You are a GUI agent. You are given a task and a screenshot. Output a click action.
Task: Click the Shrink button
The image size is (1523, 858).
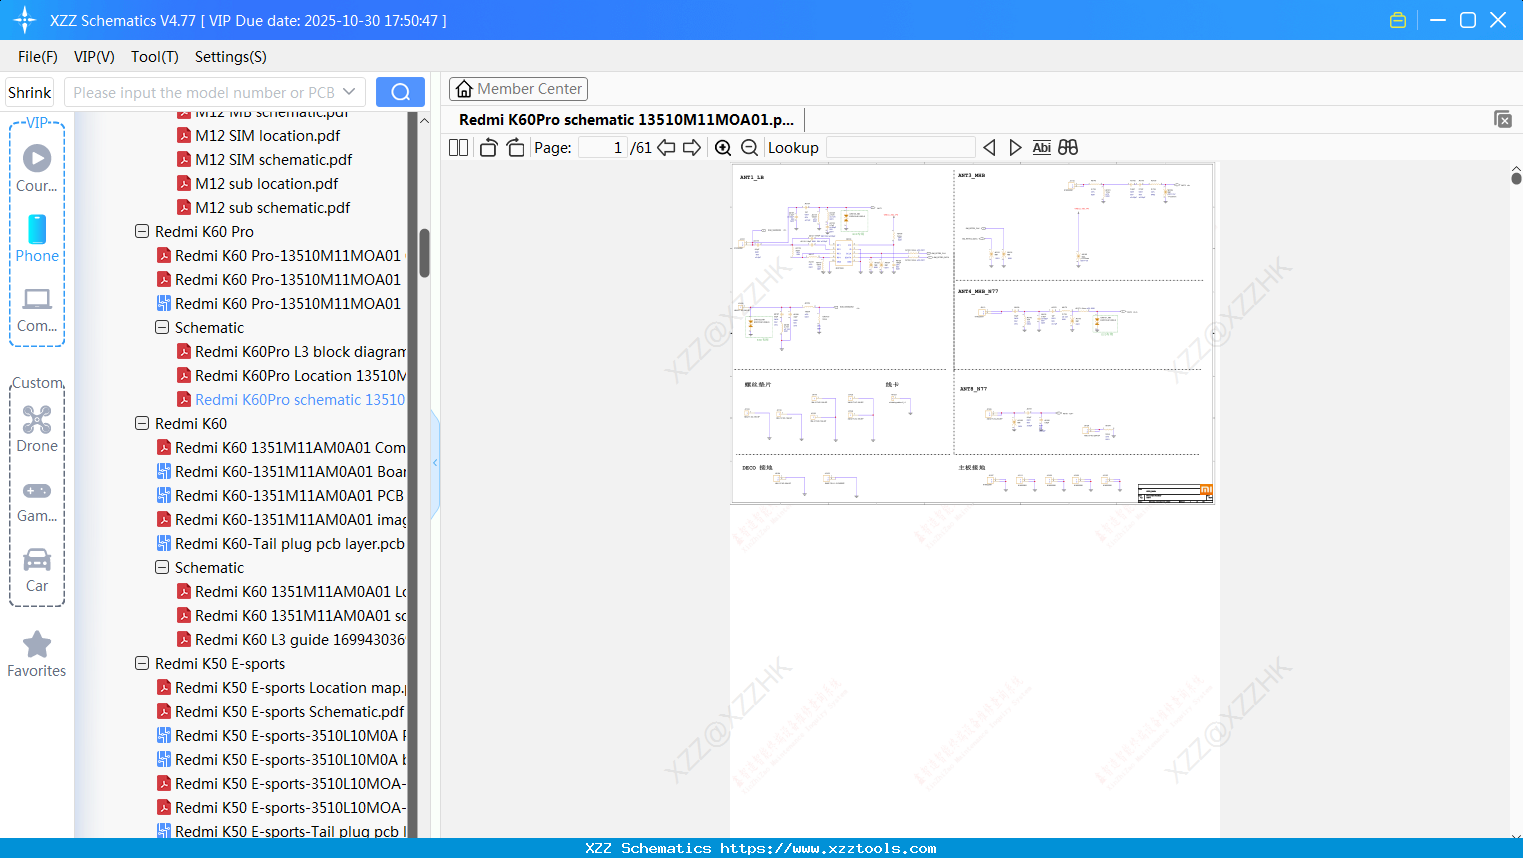tap(28, 91)
